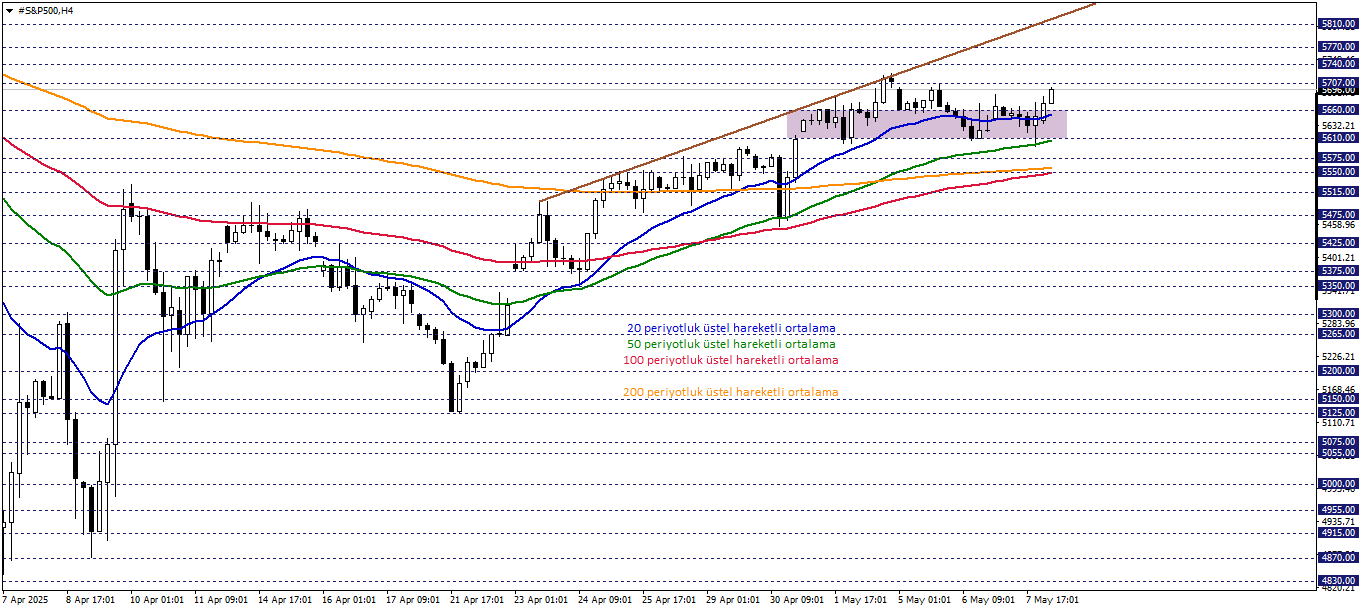Click the 5632.21 price scale value
Image resolution: width=1362 pixels, height=611 pixels.
pos(1337,126)
